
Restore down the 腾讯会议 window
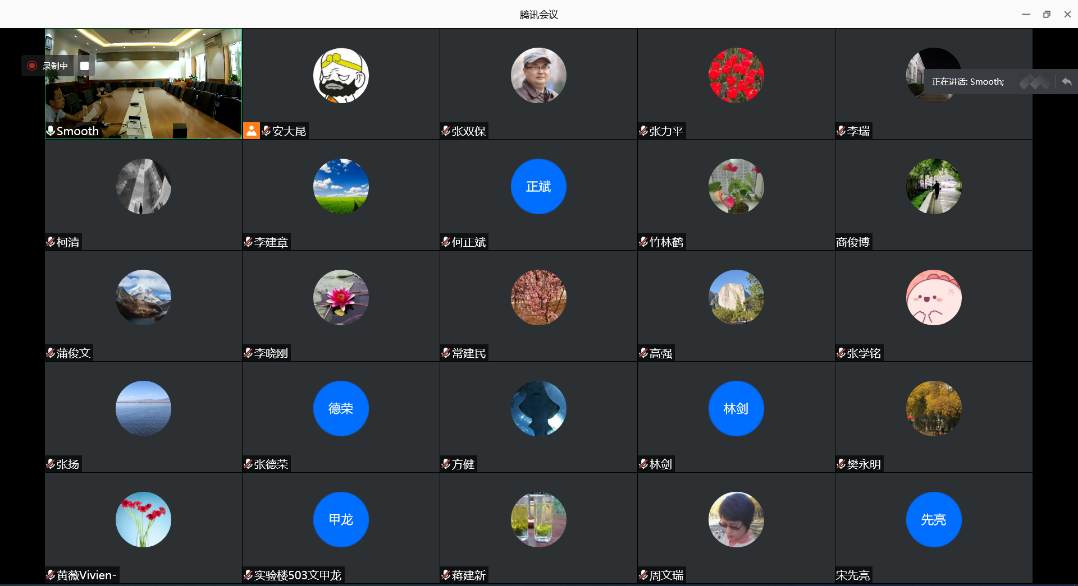click(1046, 14)
